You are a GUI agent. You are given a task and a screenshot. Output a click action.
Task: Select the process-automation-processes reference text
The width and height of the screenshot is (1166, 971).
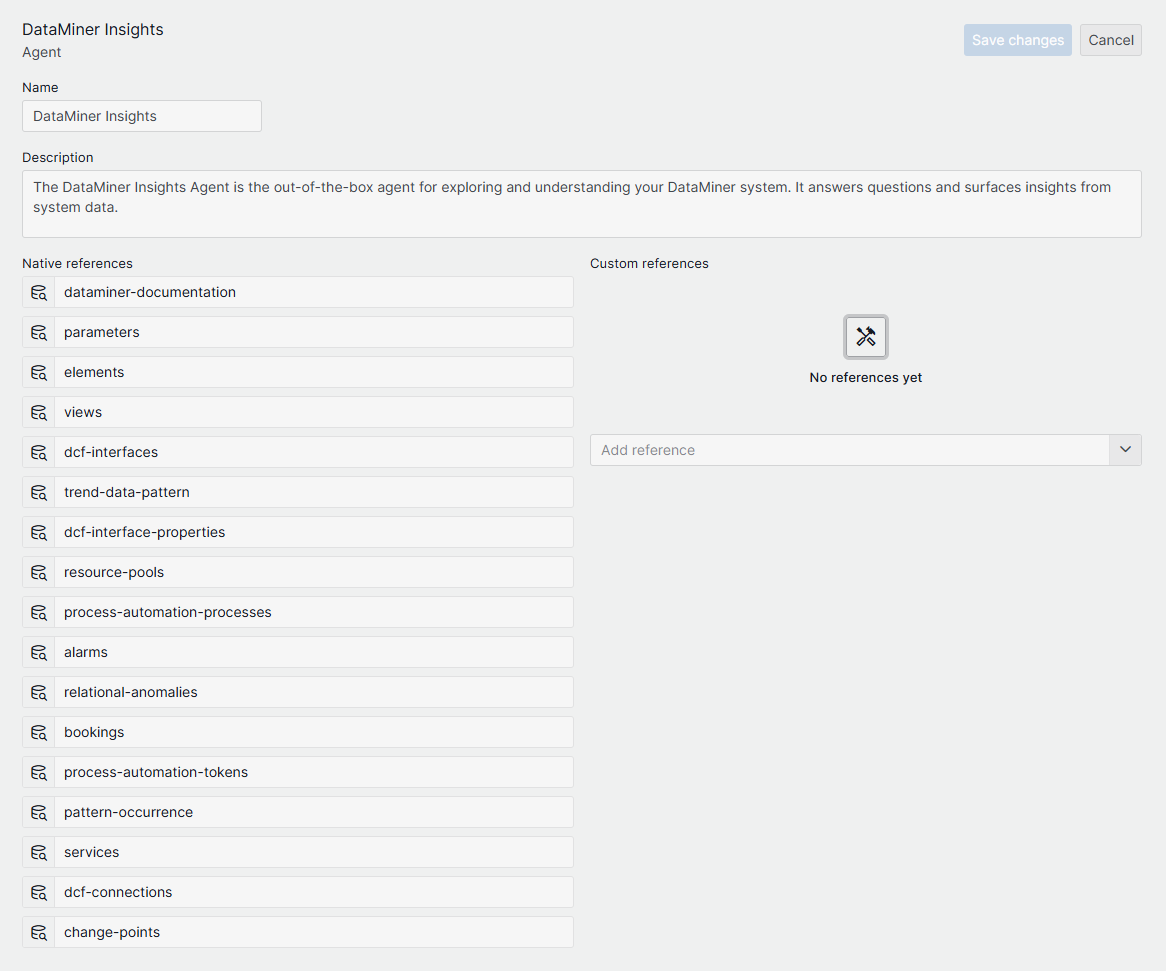click(167, 612)
